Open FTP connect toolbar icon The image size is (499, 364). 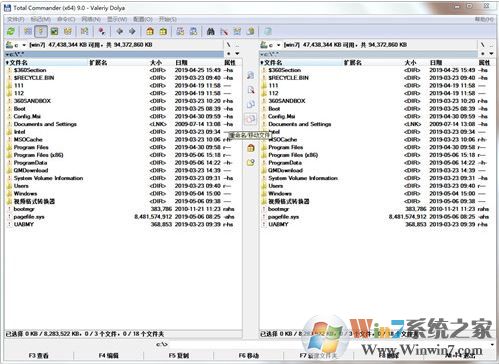(x=180, y=31)
